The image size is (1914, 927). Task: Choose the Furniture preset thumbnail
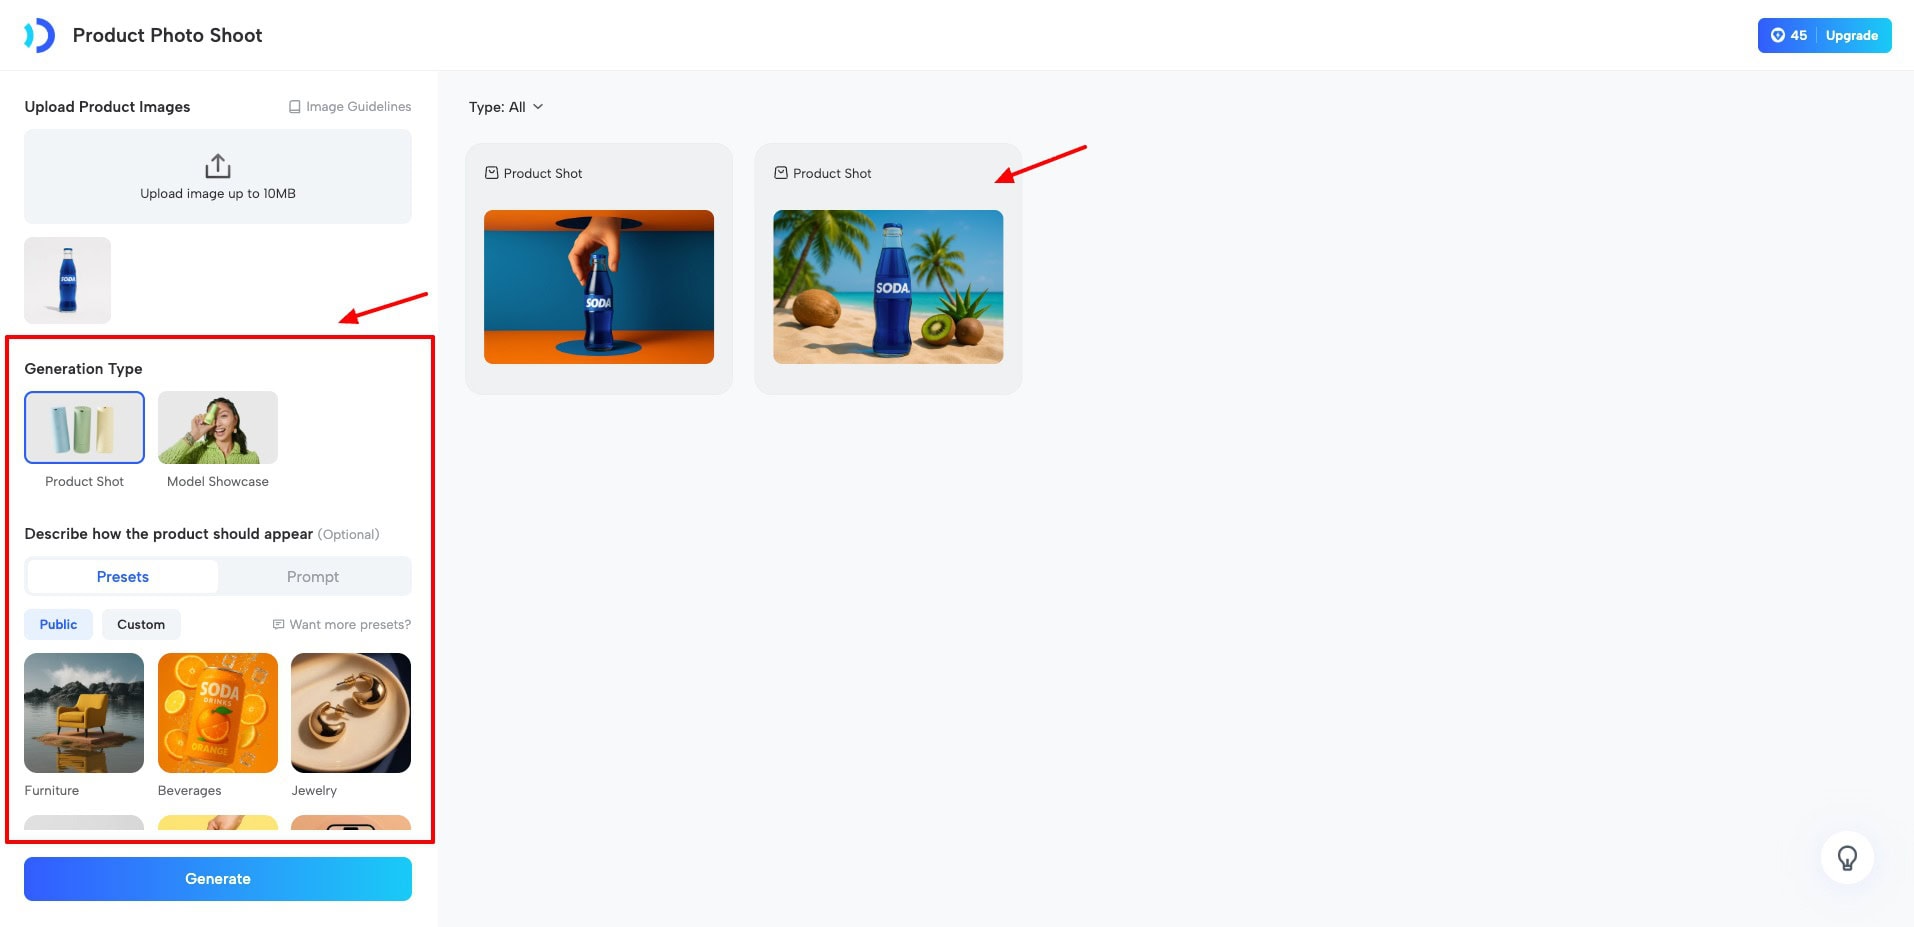[84, 713]
